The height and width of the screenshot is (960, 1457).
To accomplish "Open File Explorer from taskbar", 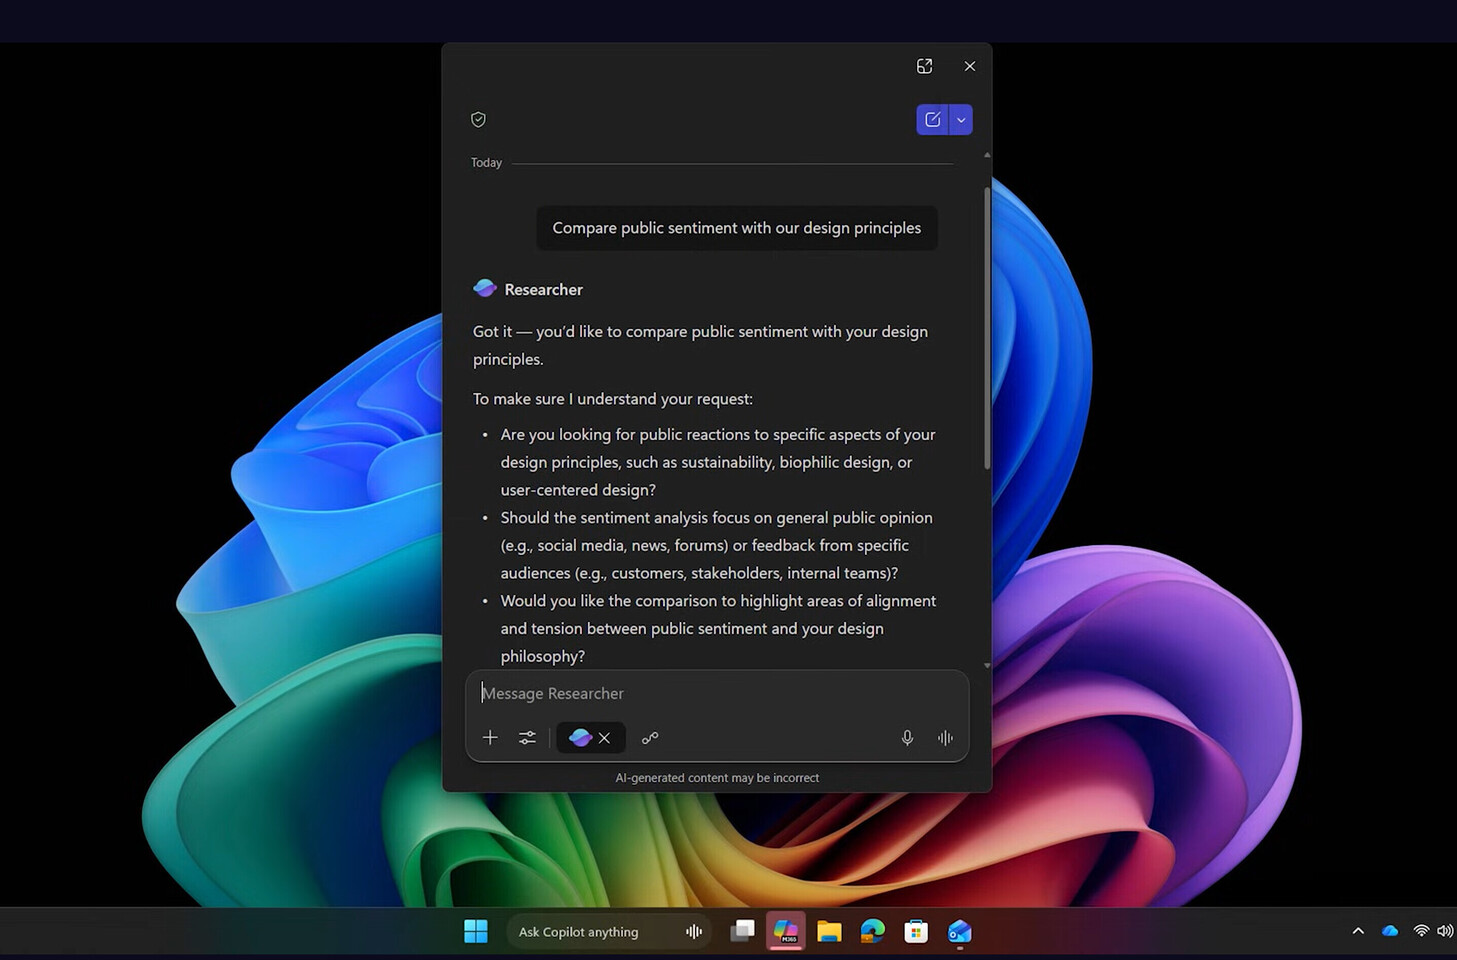I will coord(829,931).
